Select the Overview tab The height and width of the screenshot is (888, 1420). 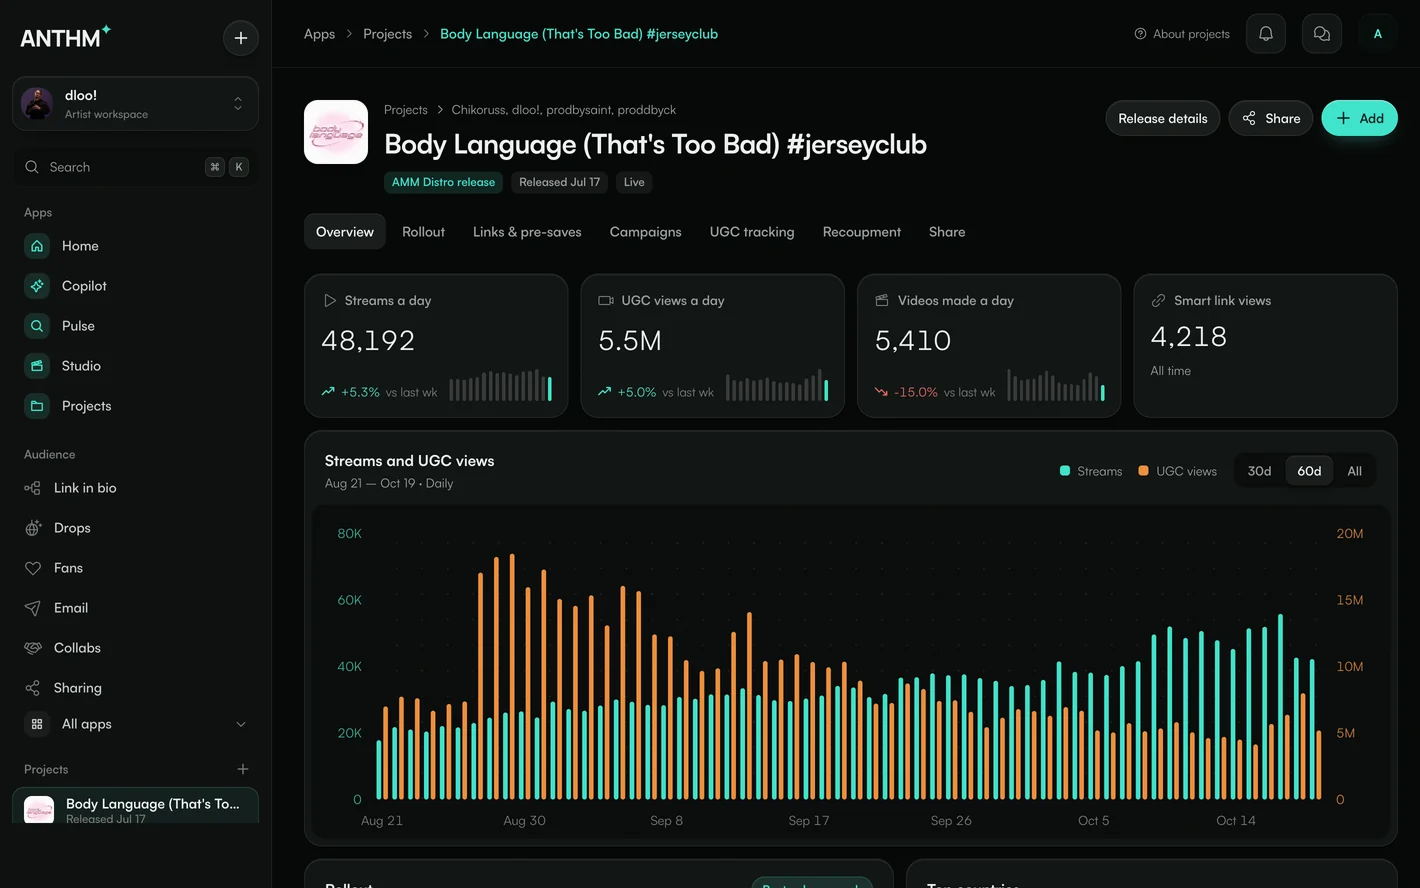pyautogui.click(x=345, y=232)
